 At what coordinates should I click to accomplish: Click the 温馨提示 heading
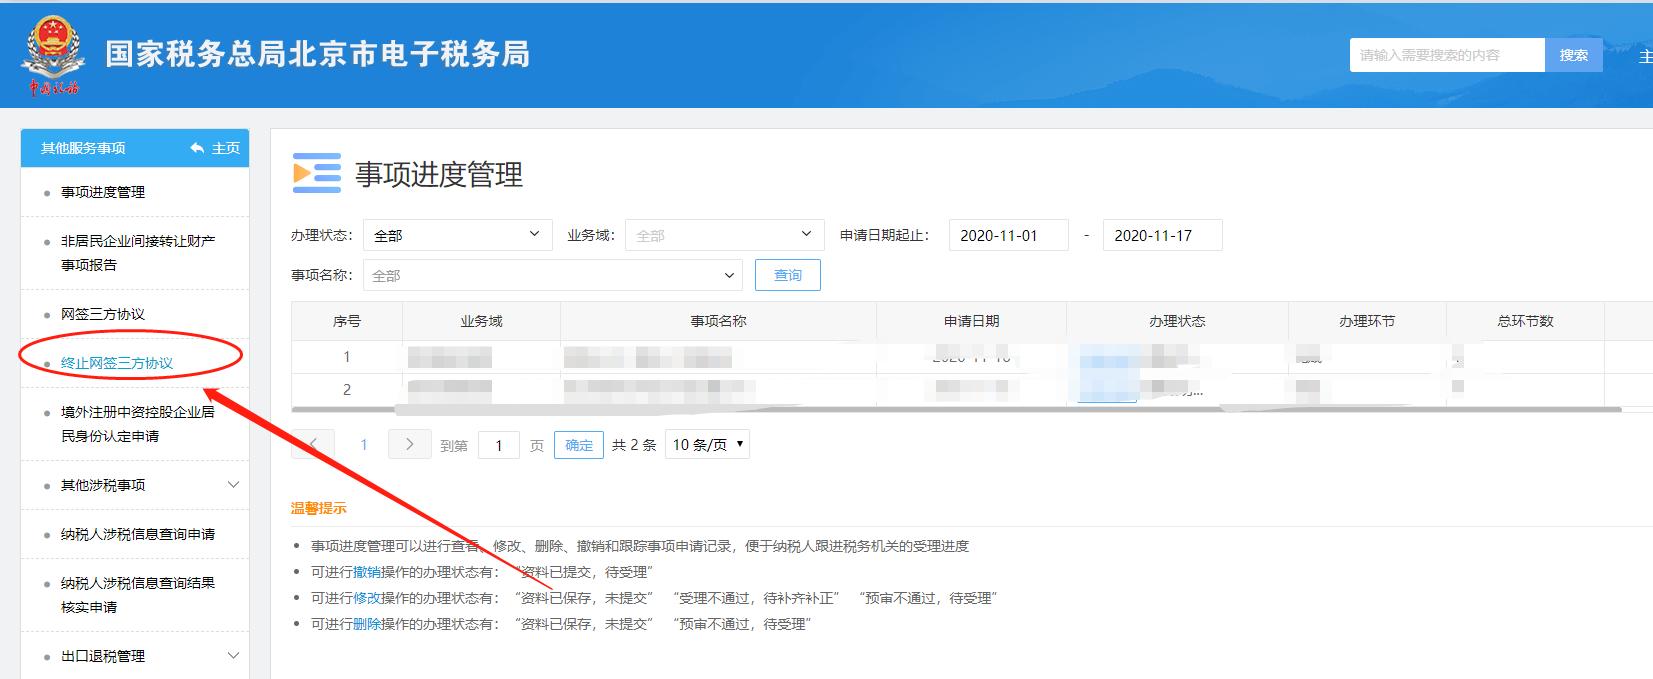(318, 508)
